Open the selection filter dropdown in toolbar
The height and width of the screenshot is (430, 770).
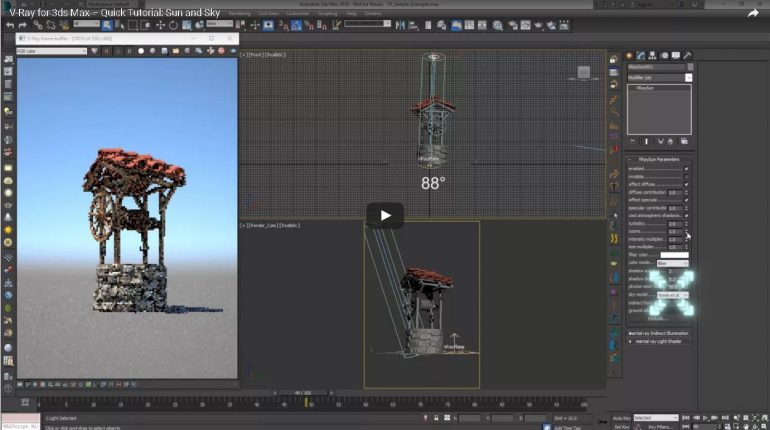(86, 24)
